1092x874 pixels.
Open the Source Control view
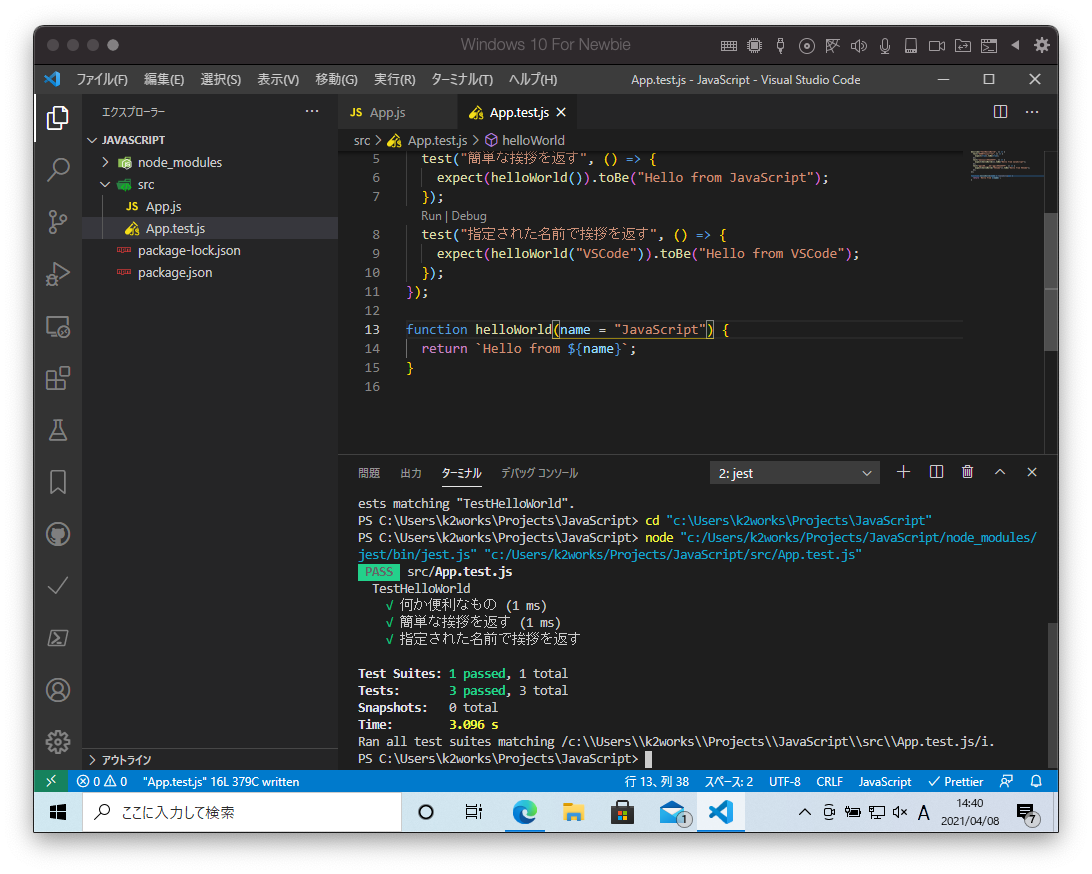[58, 221]
